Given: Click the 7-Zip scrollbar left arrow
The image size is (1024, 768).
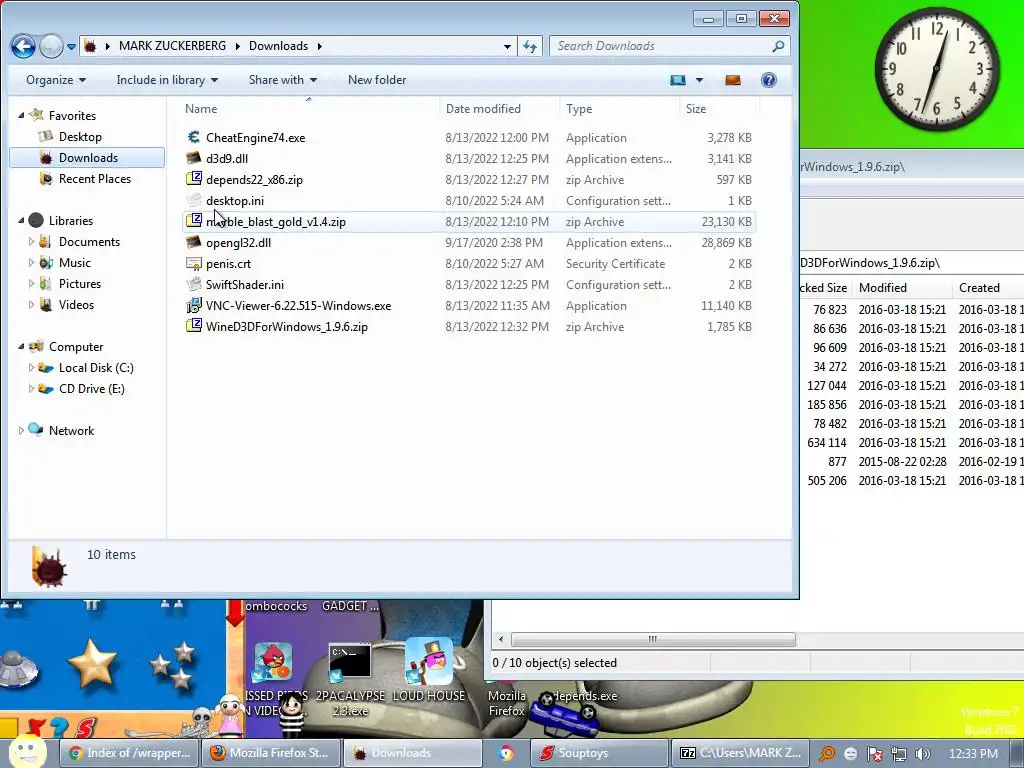Looking at the screenshot, I should point(501,639).
